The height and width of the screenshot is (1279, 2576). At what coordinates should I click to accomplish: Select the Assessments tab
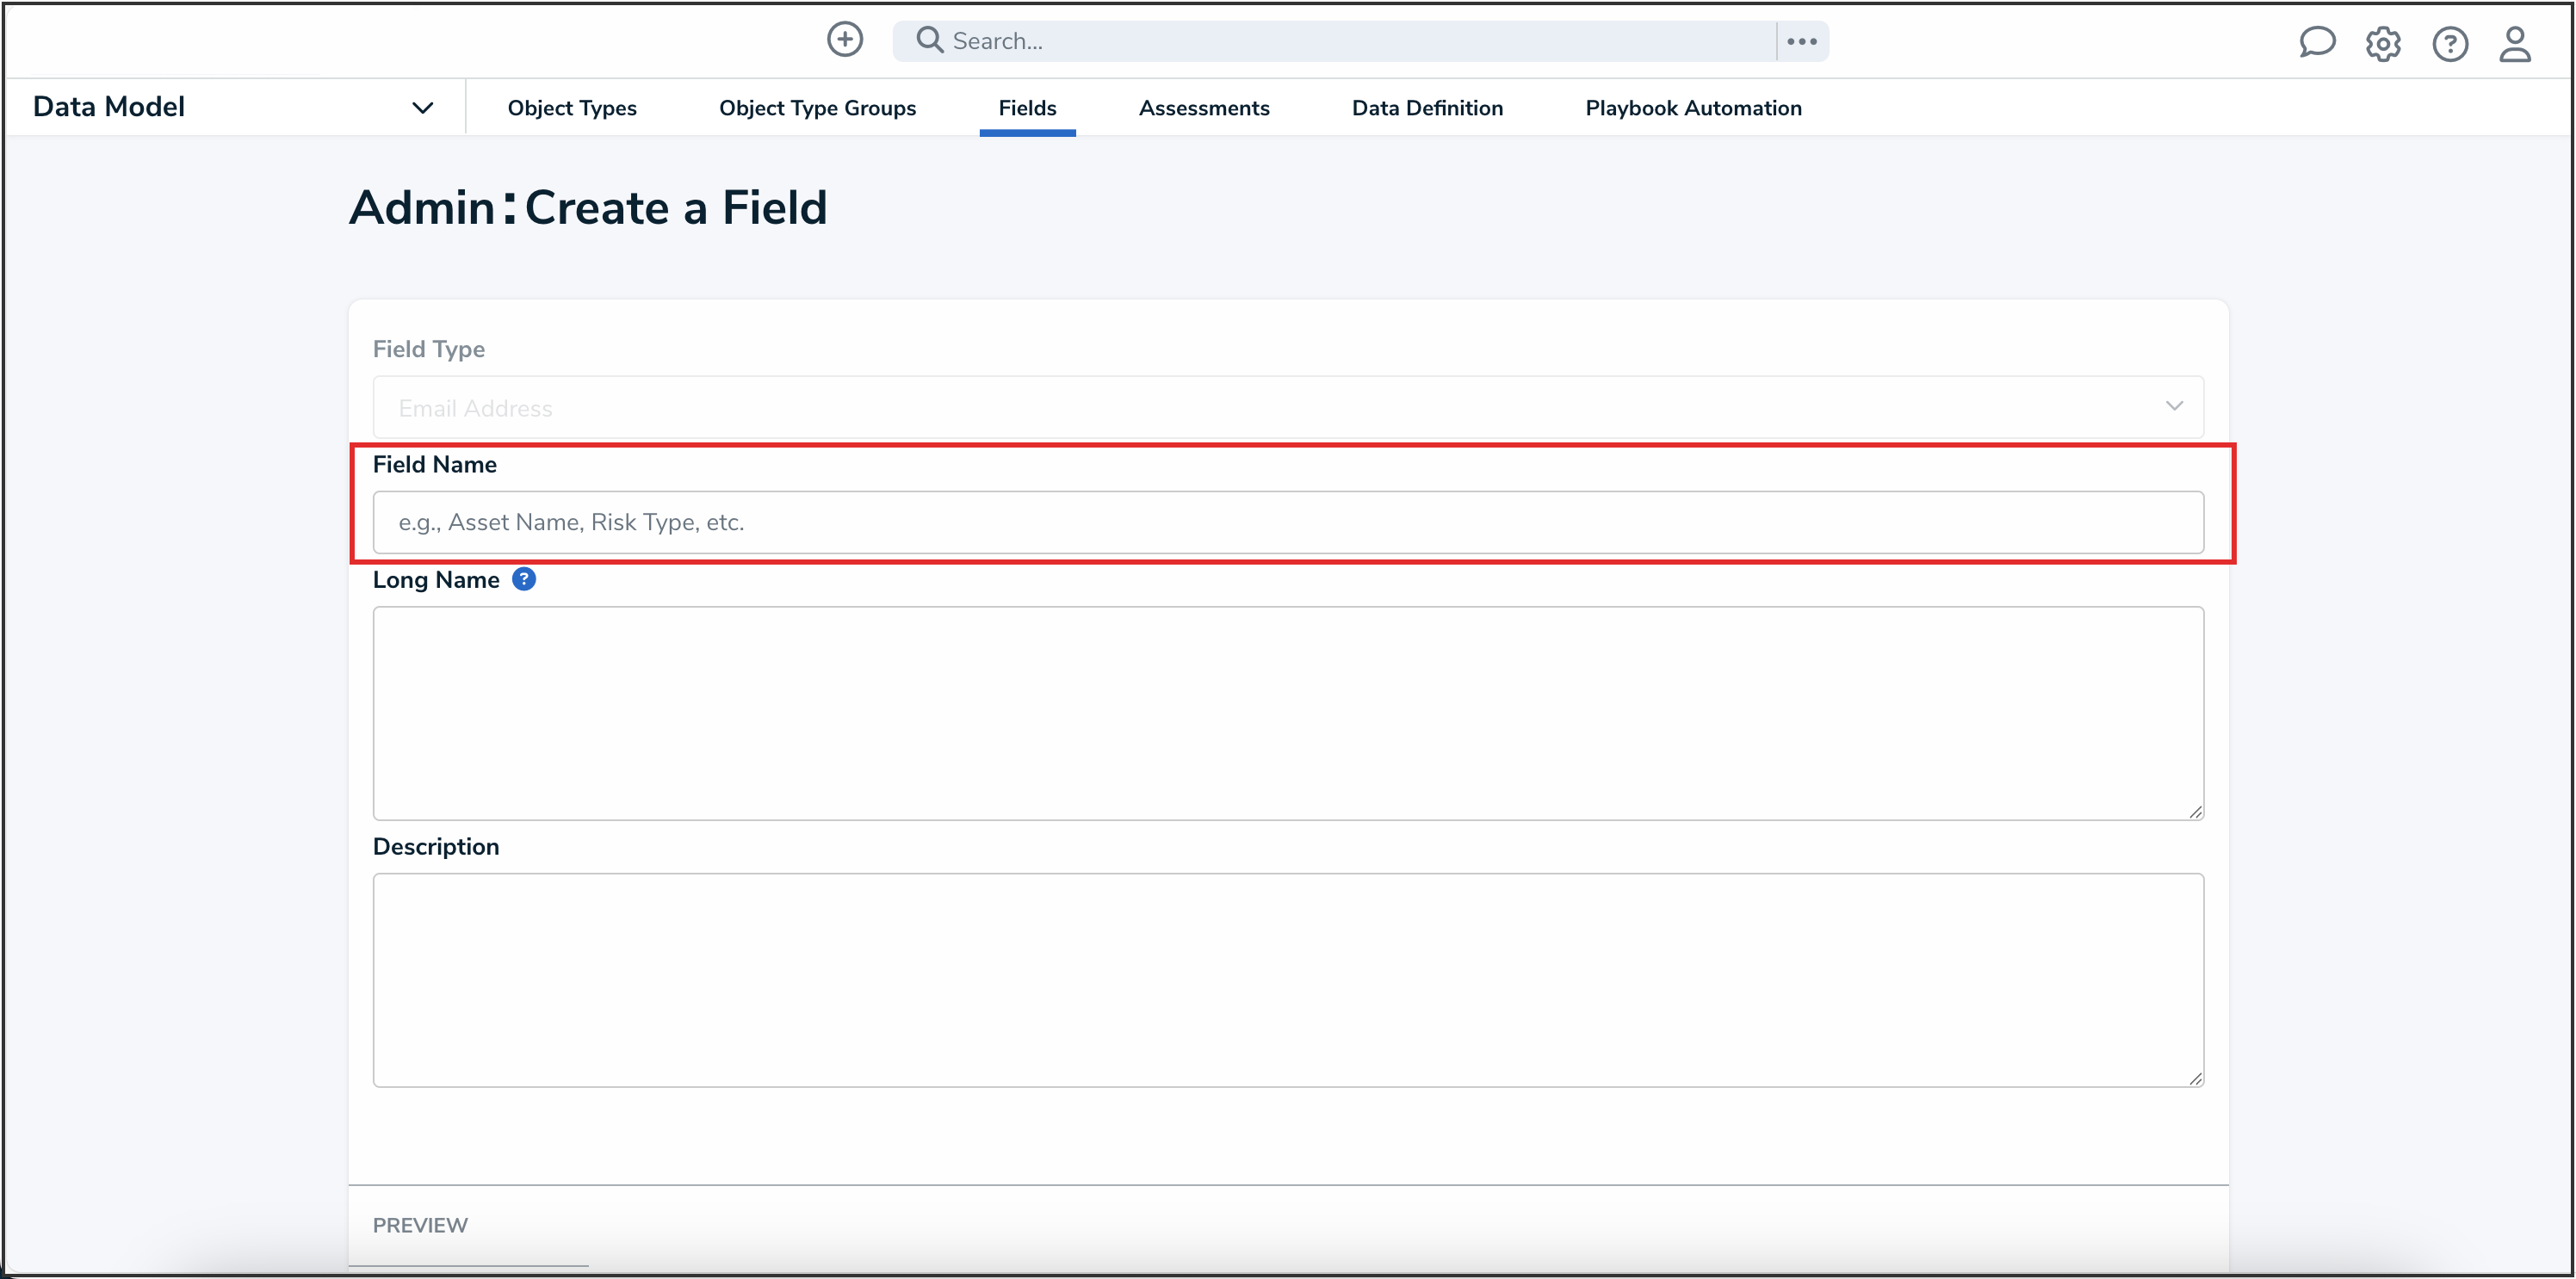coord(1204,107)
